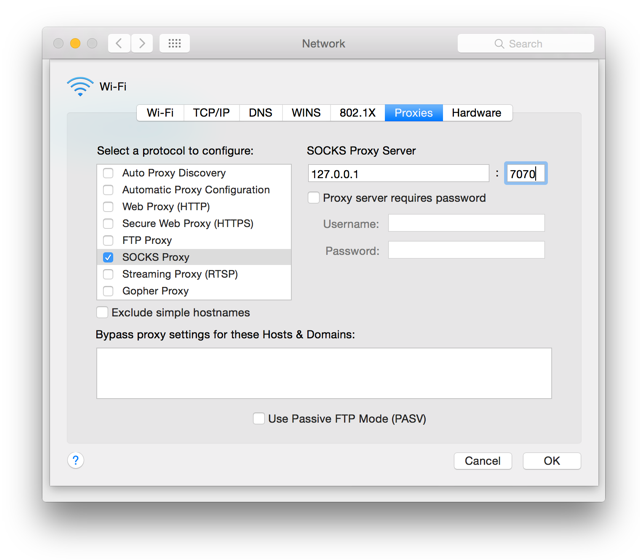Image resolution: width=640 pixels, height=560 pixels.
Task: Open the DNS tab
Action: (260, 113)
